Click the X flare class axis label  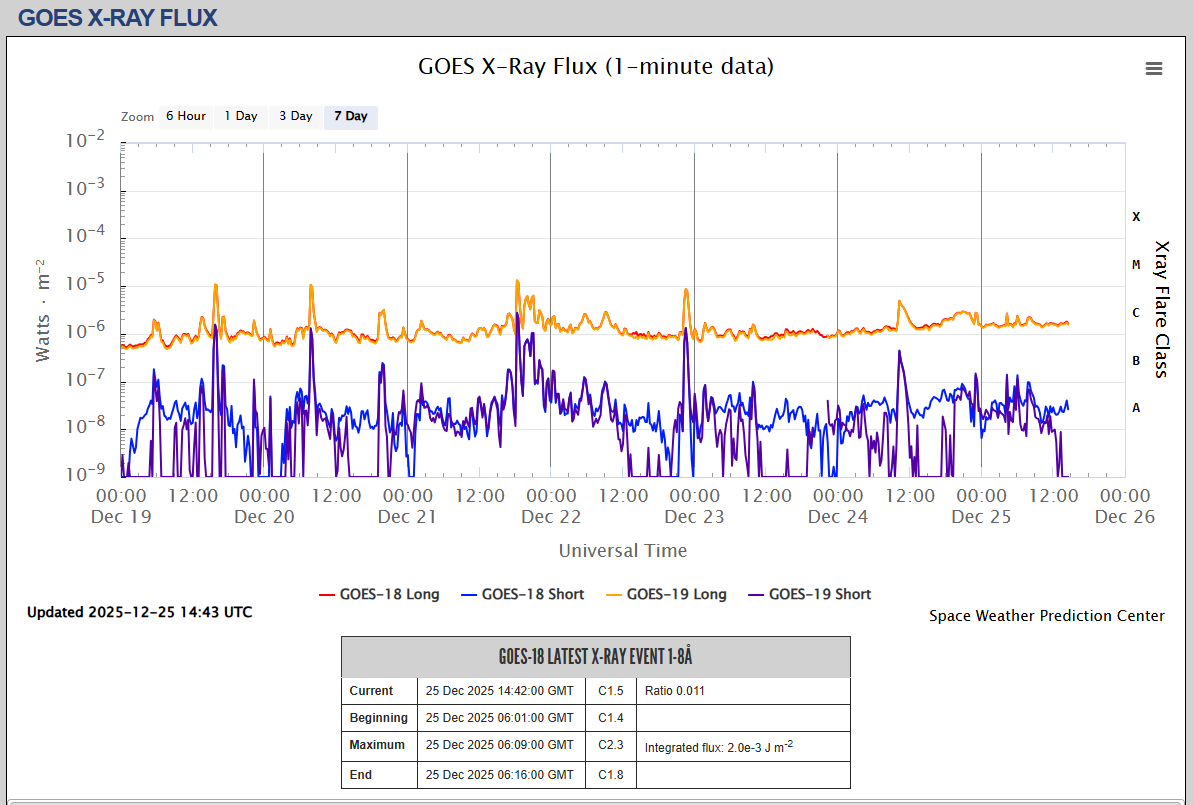(1136, 217)
